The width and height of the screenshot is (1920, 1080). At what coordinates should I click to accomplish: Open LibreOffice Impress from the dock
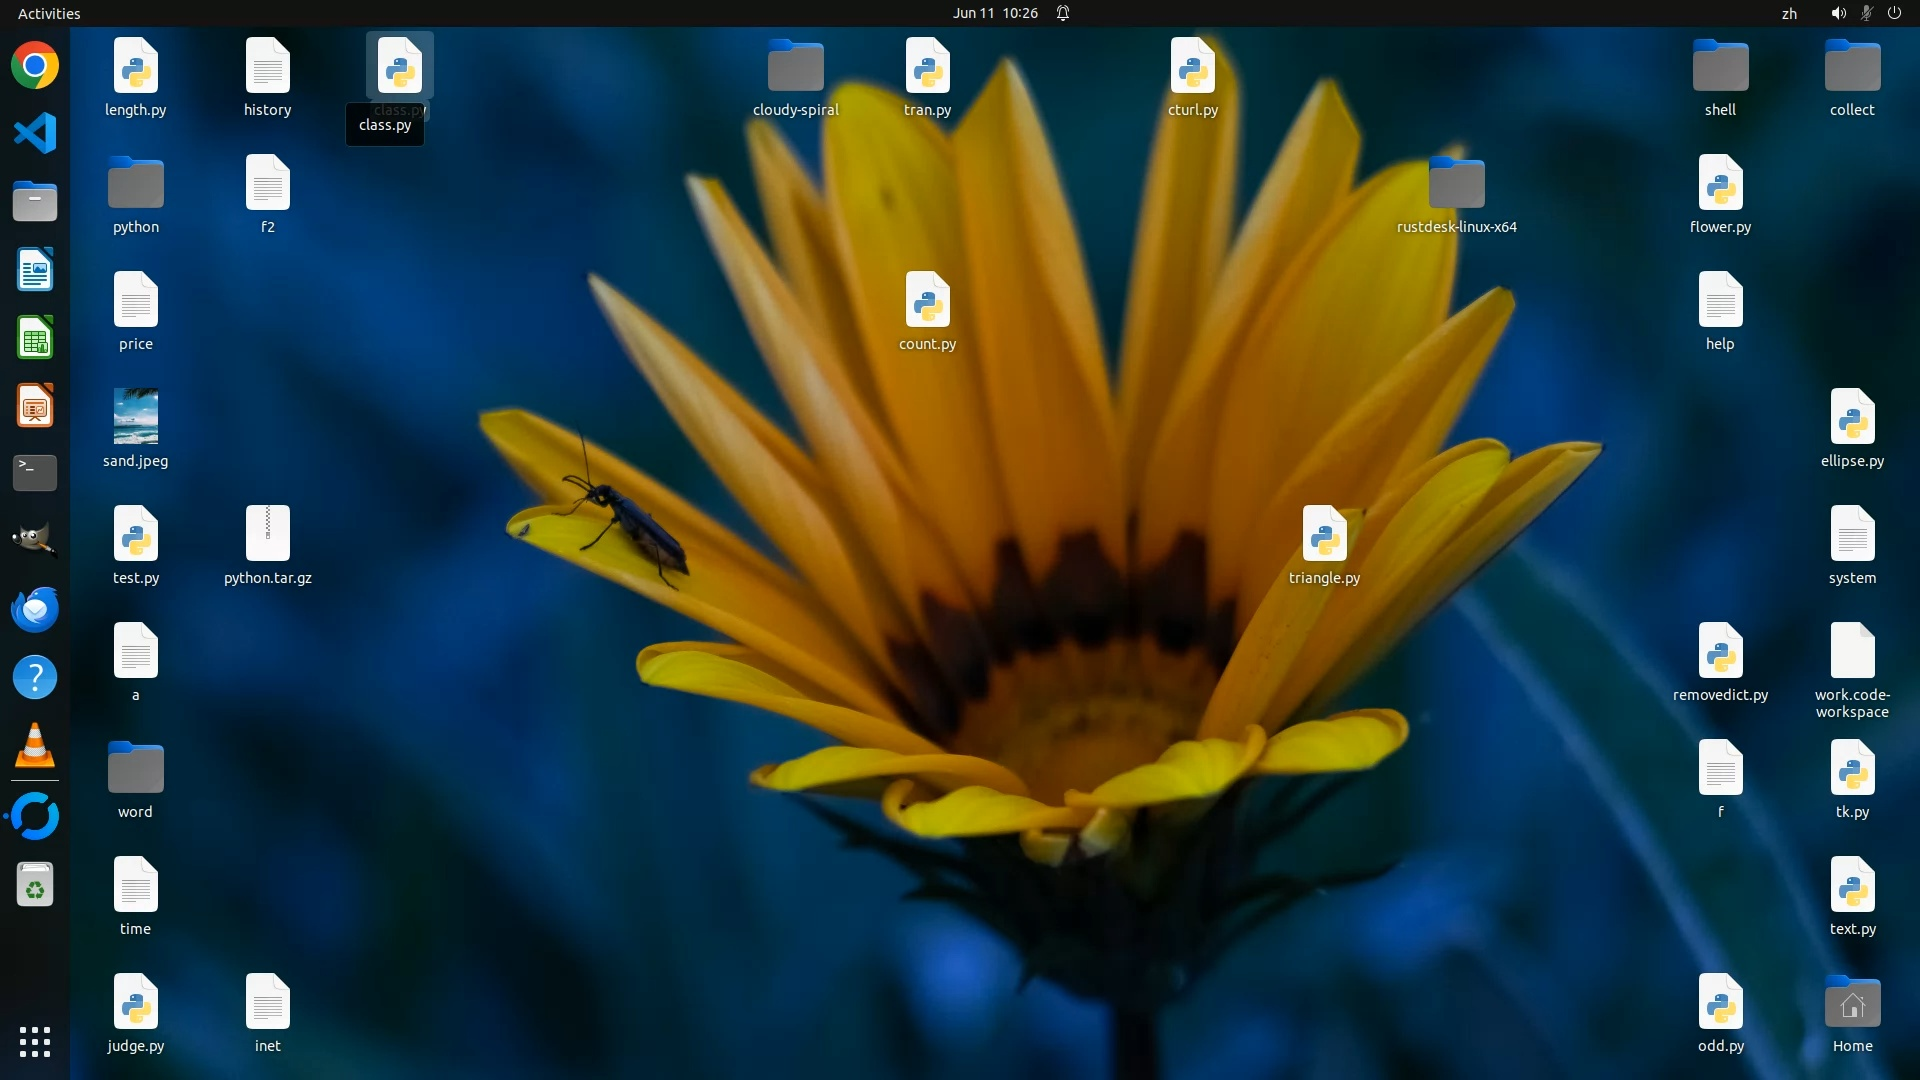(35, 406)
